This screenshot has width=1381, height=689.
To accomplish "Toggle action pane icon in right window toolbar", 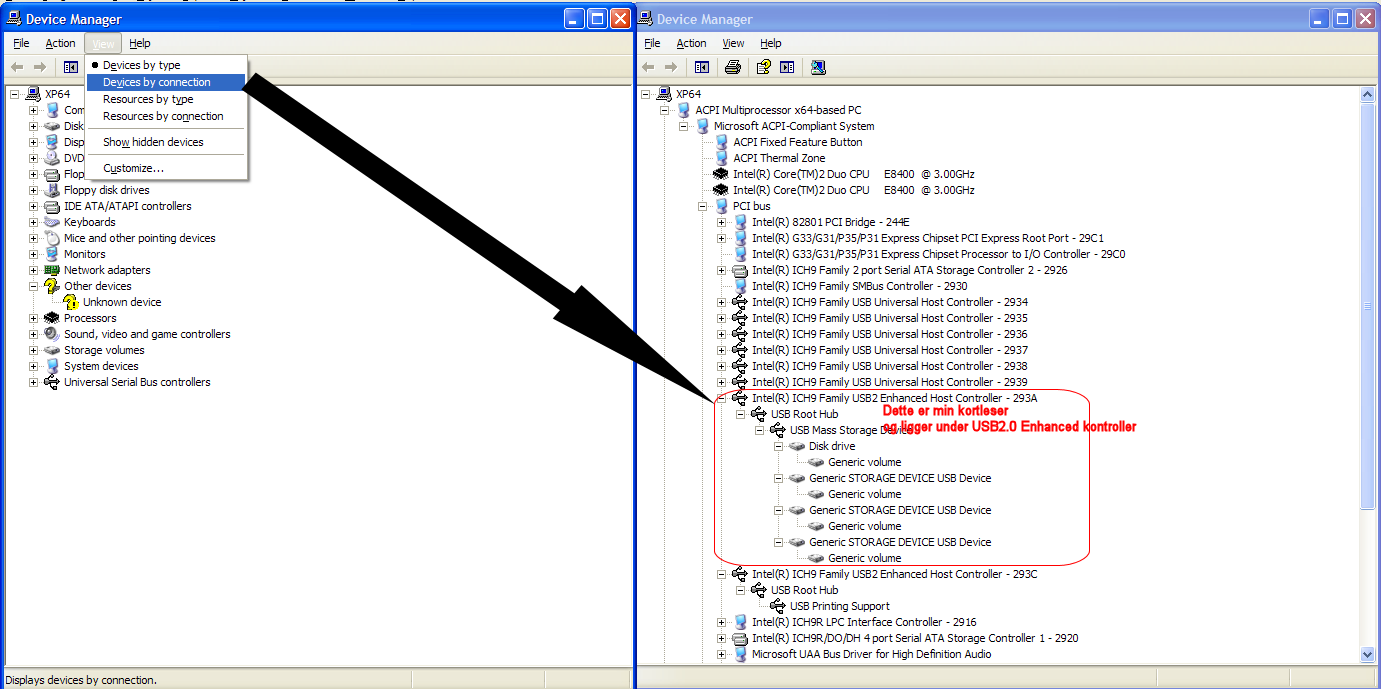I will [x=787, y=67].
